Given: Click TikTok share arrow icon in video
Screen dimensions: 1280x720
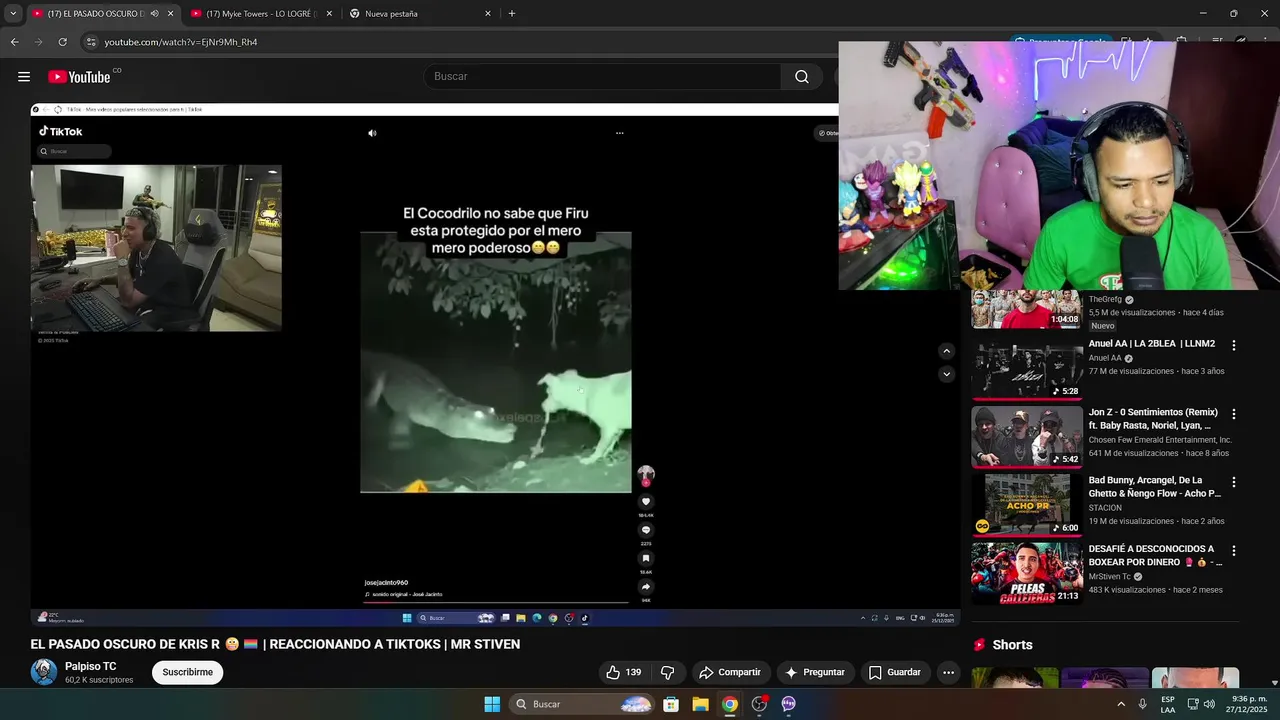Looking at the screenshot, I should [646, 587].
